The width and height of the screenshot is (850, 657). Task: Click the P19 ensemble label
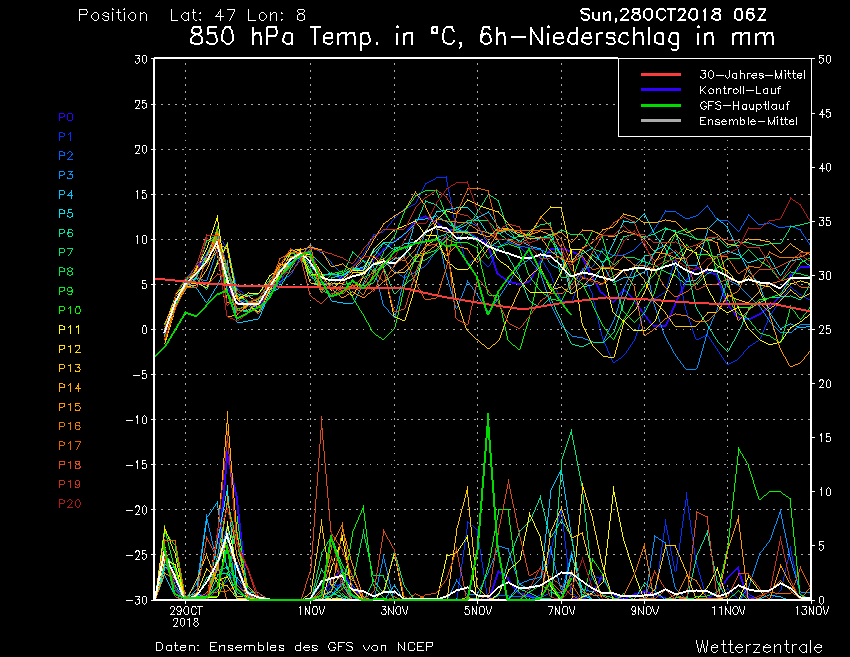[x=69, y=484]
